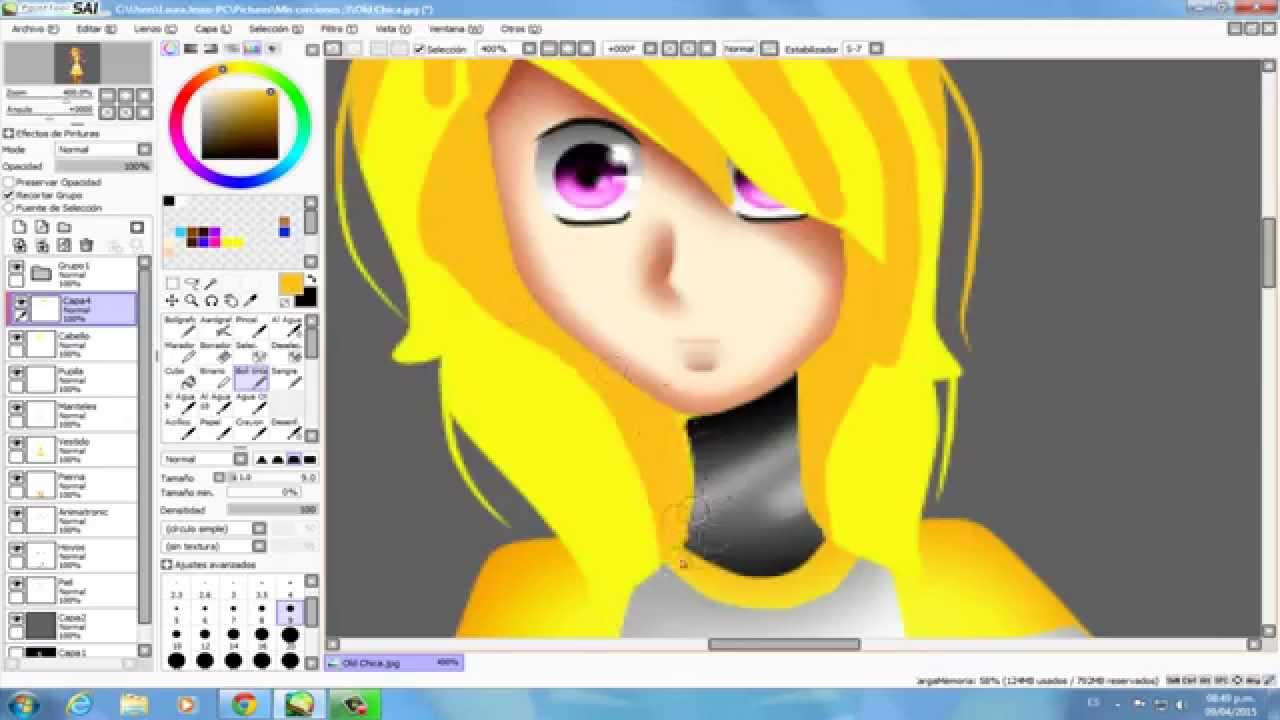
Task: Enable the Preservar Opacidad checkbox
Action: [9, 183]
